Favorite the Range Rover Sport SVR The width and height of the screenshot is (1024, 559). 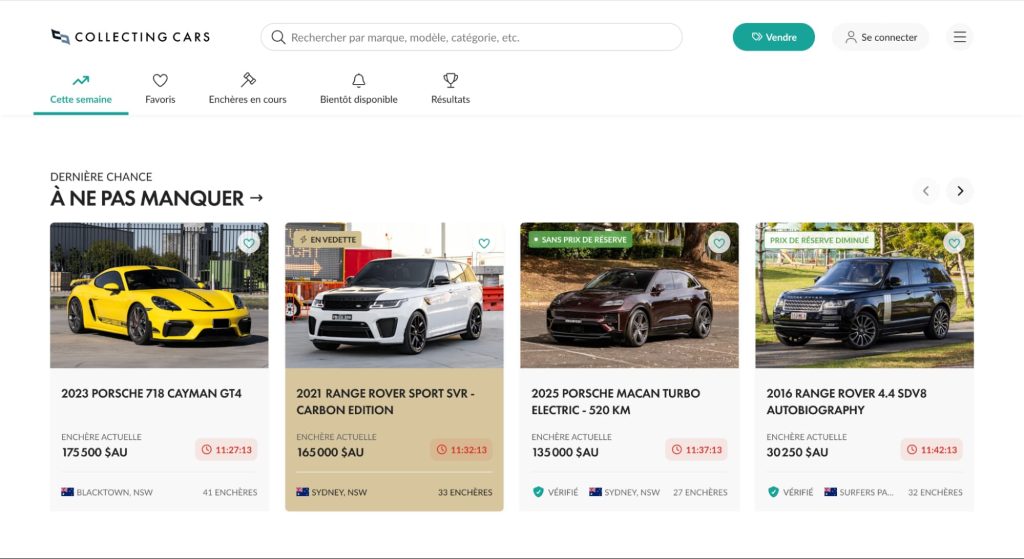pyautogui.click(x=484, y=243)
